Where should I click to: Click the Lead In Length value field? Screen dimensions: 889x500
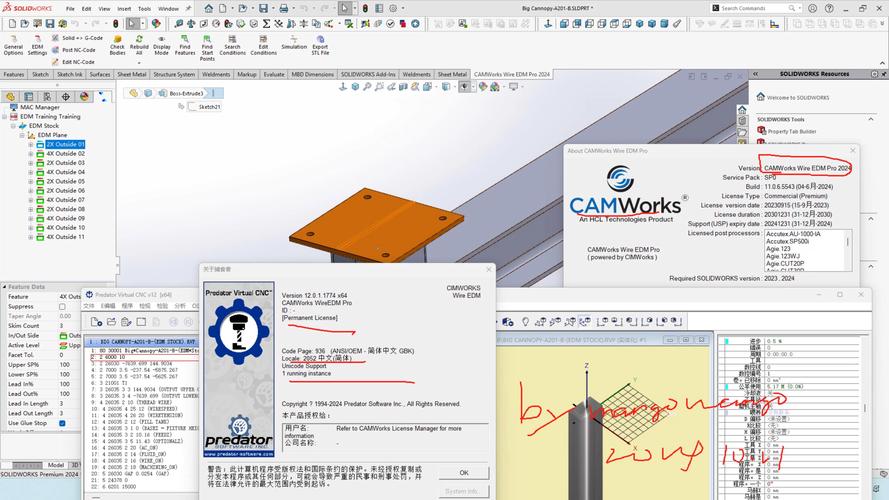click(69, 404)
